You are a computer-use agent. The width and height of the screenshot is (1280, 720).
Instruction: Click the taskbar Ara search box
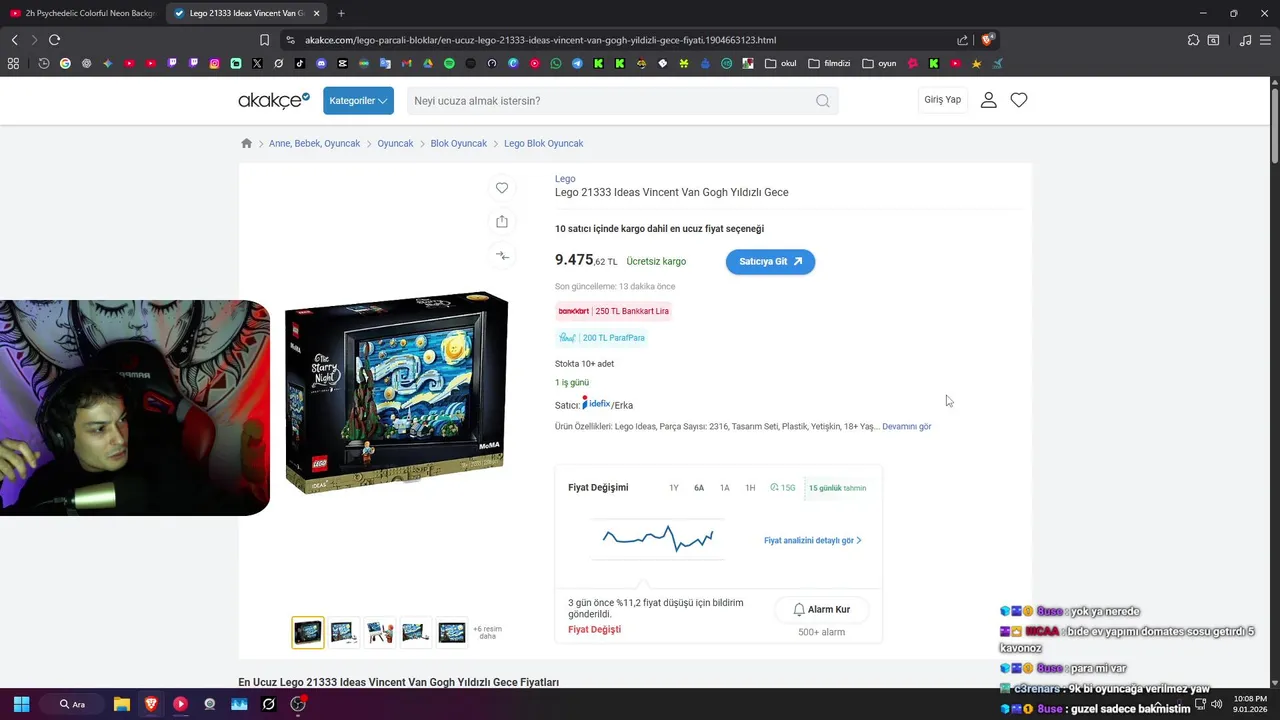click(71, 704)
